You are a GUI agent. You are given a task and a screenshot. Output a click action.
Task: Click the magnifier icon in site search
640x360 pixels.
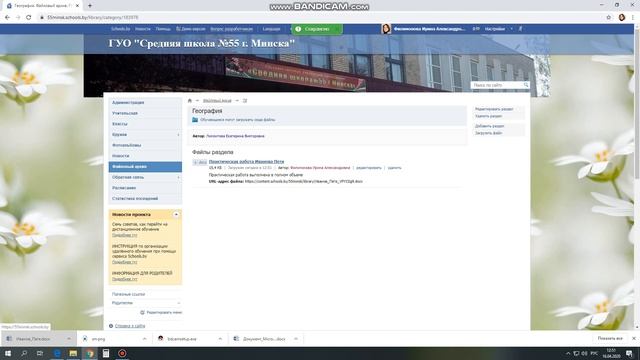click(x=526, y=85)
